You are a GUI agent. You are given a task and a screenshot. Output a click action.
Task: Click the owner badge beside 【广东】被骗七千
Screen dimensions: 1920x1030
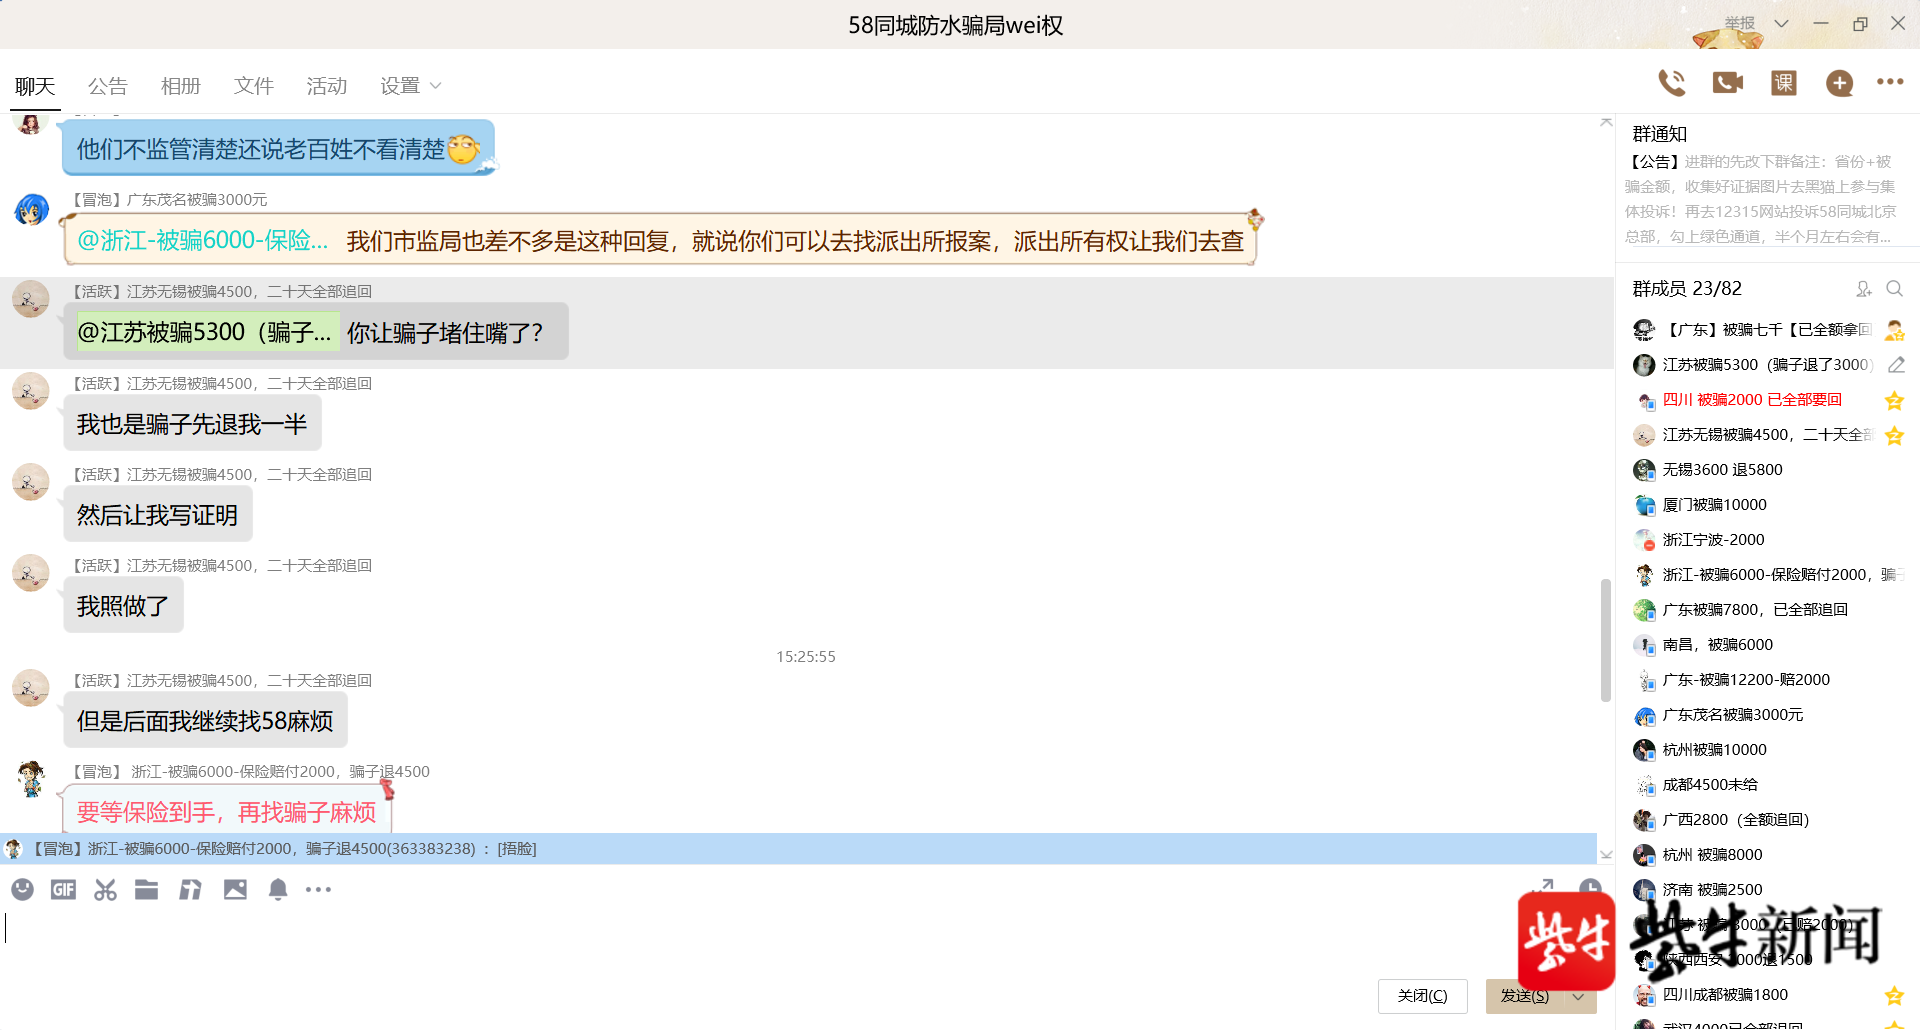1894,330
